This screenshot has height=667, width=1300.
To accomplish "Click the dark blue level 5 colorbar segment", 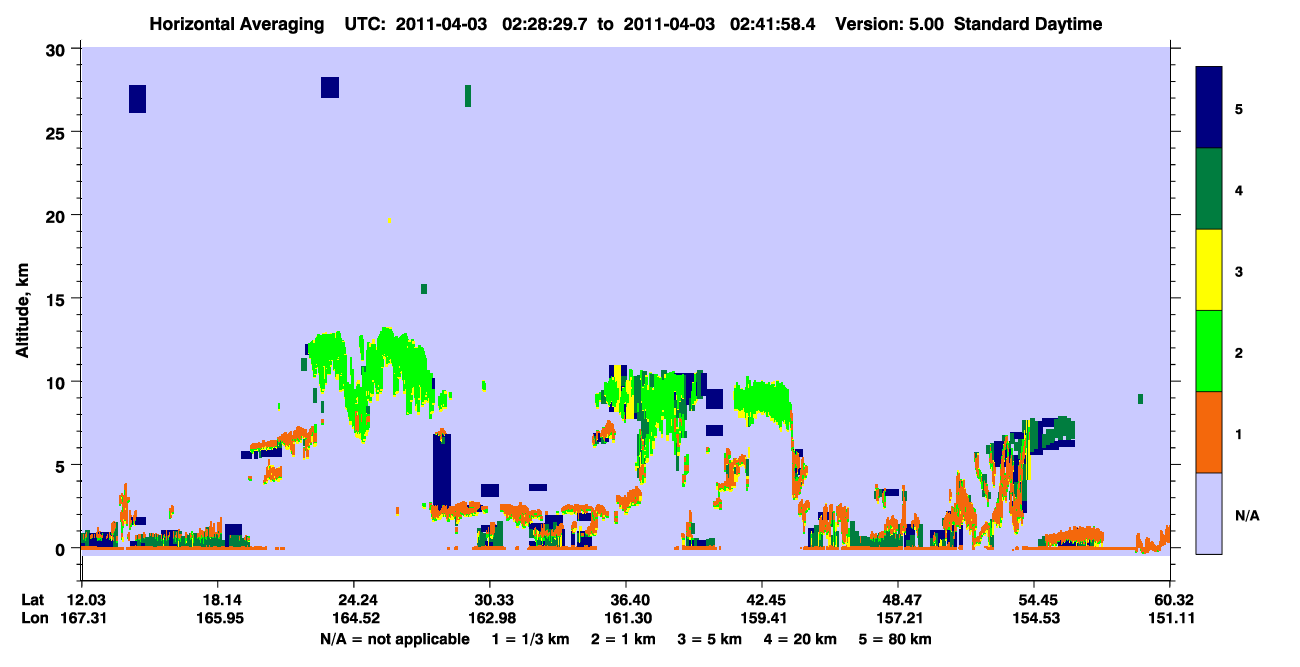I will click(1209, 108).
